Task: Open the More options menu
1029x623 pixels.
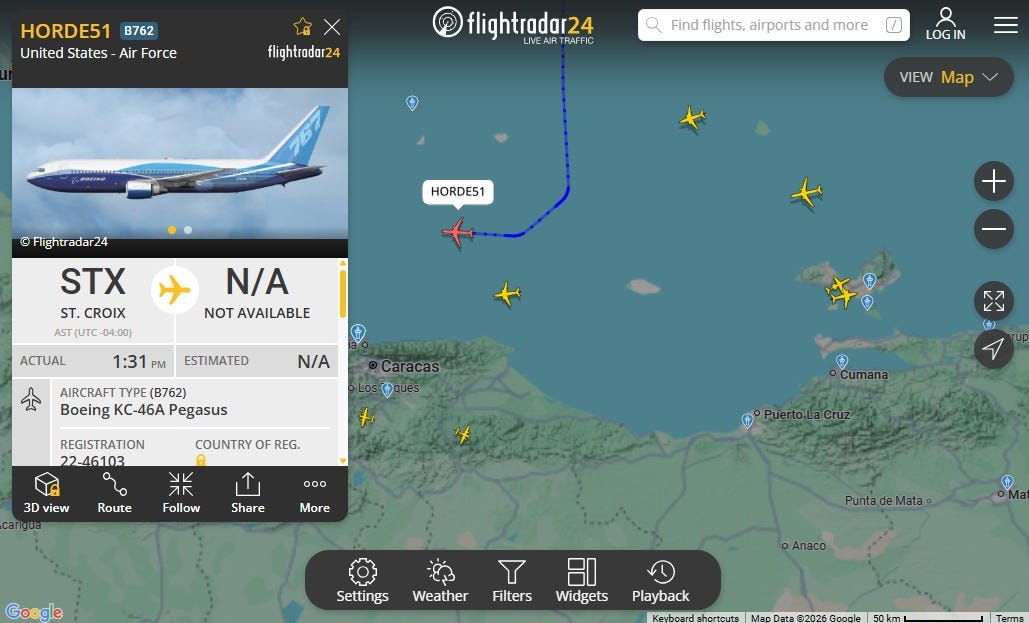Action: tap(314, 493)
